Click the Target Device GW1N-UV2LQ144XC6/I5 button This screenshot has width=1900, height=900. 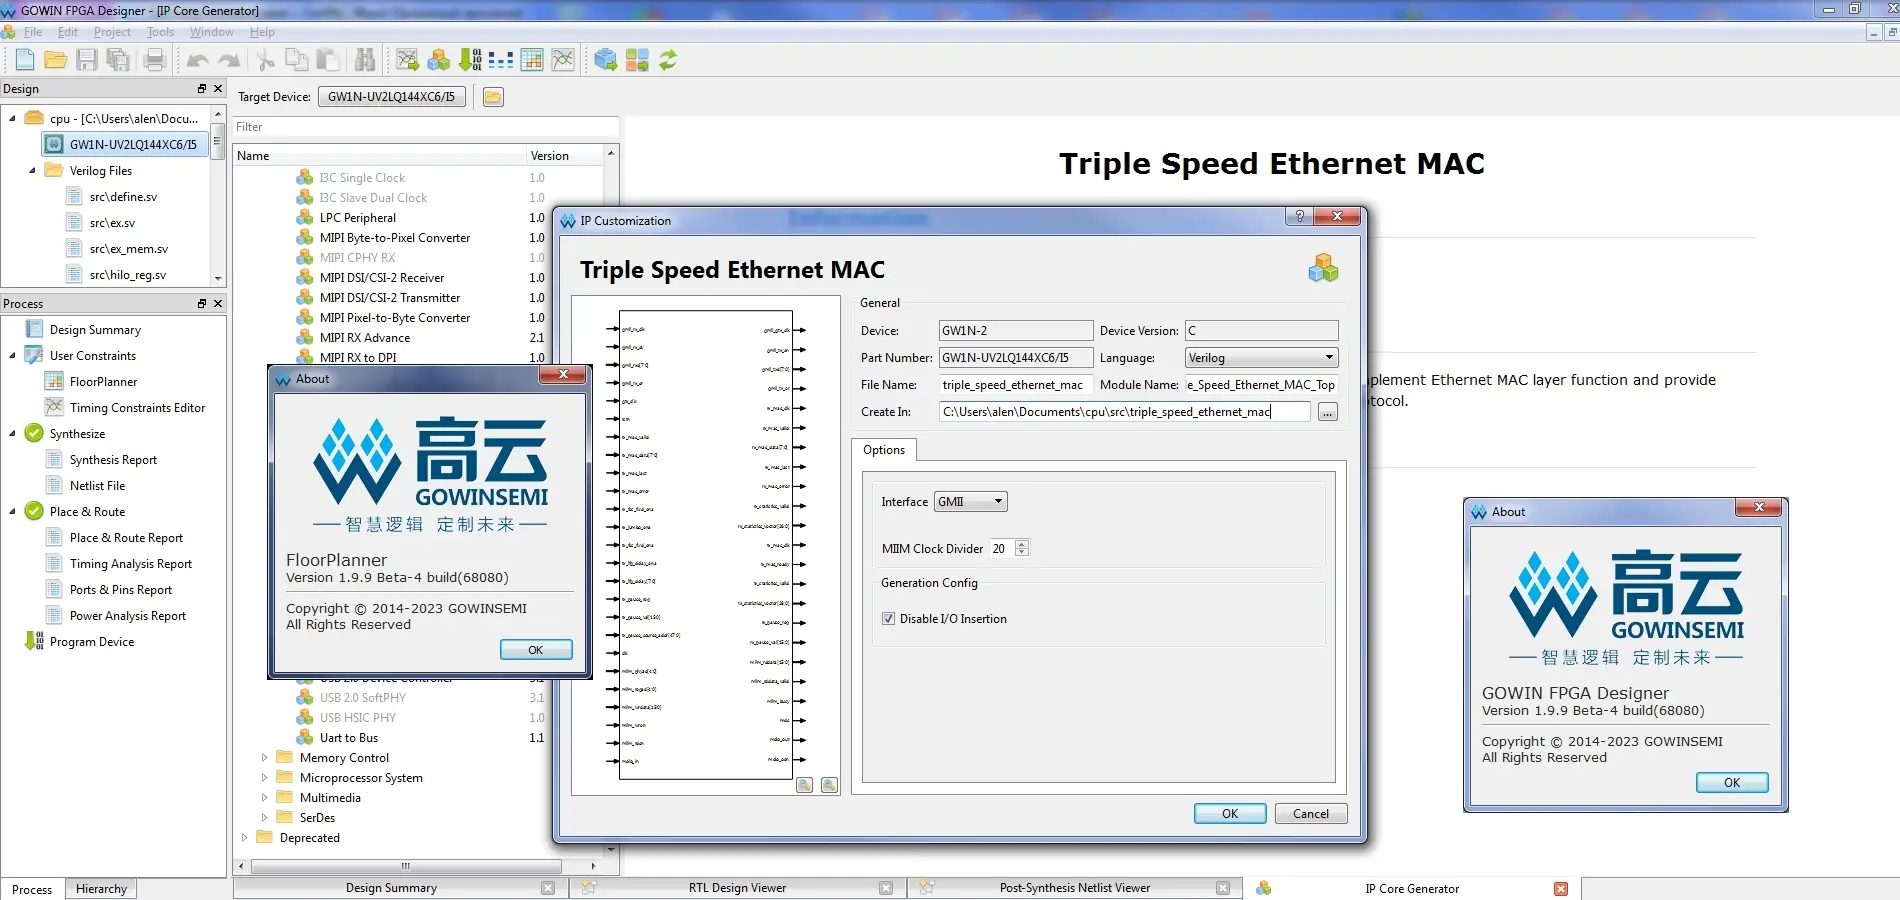pos(392,97)
